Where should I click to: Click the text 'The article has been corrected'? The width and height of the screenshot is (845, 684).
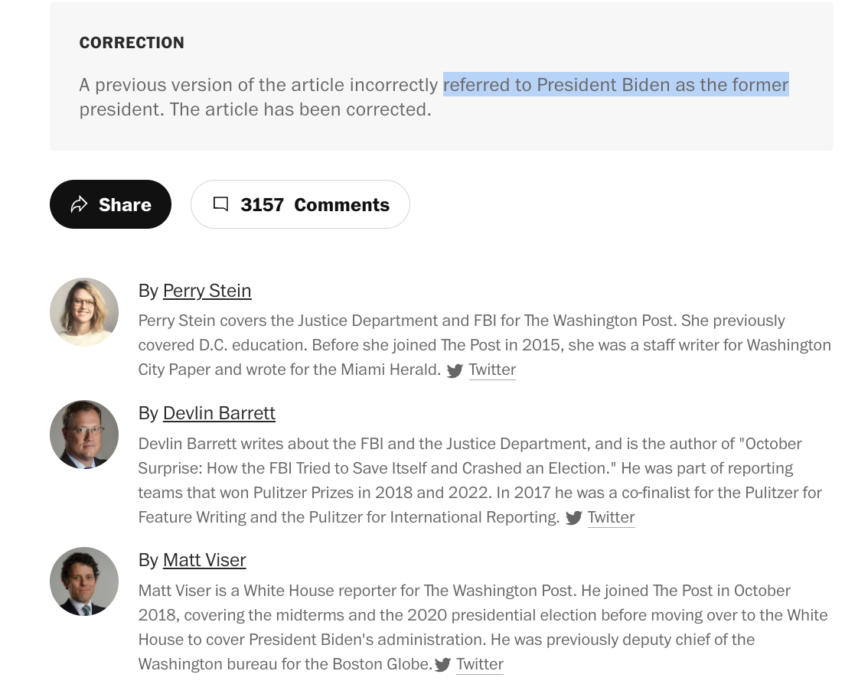300,109
